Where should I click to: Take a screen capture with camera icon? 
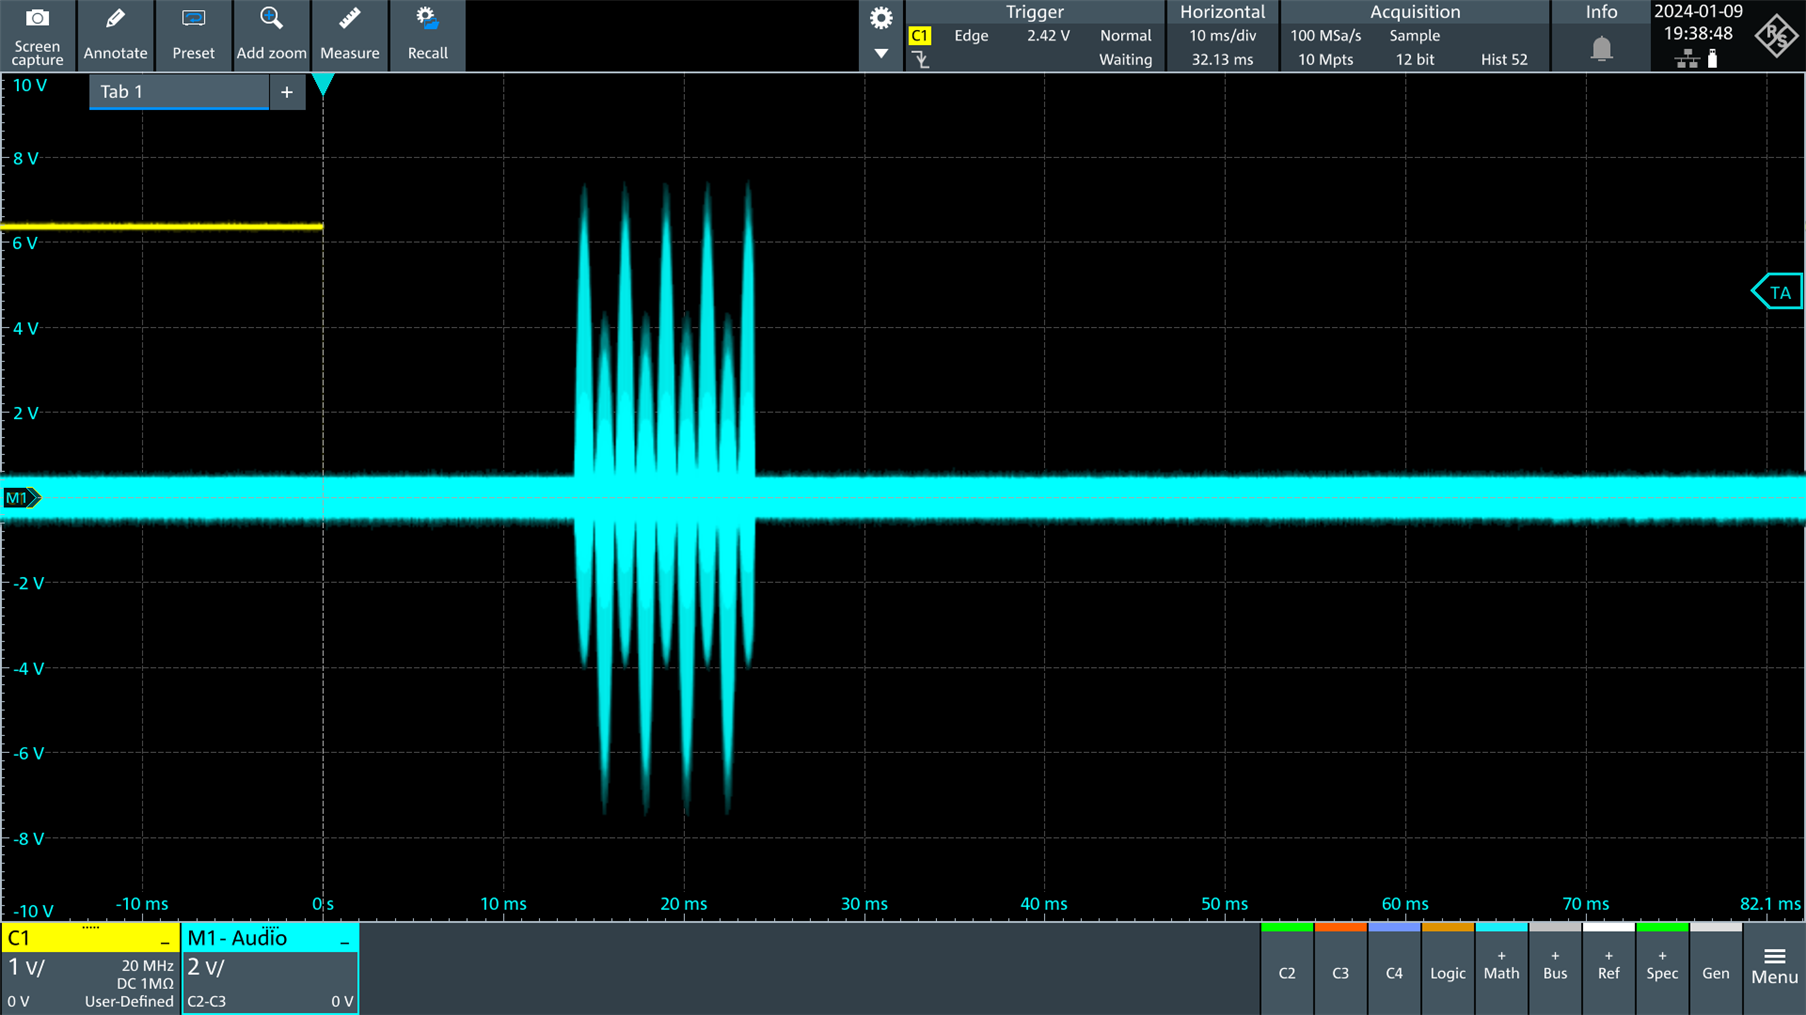pos(37,35)
